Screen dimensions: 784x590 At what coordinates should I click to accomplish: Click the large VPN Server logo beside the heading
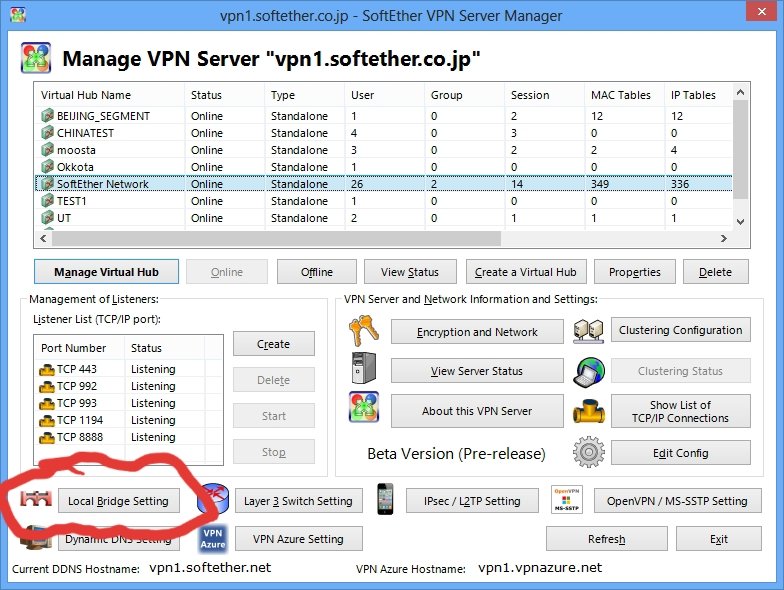pos(36,58)
